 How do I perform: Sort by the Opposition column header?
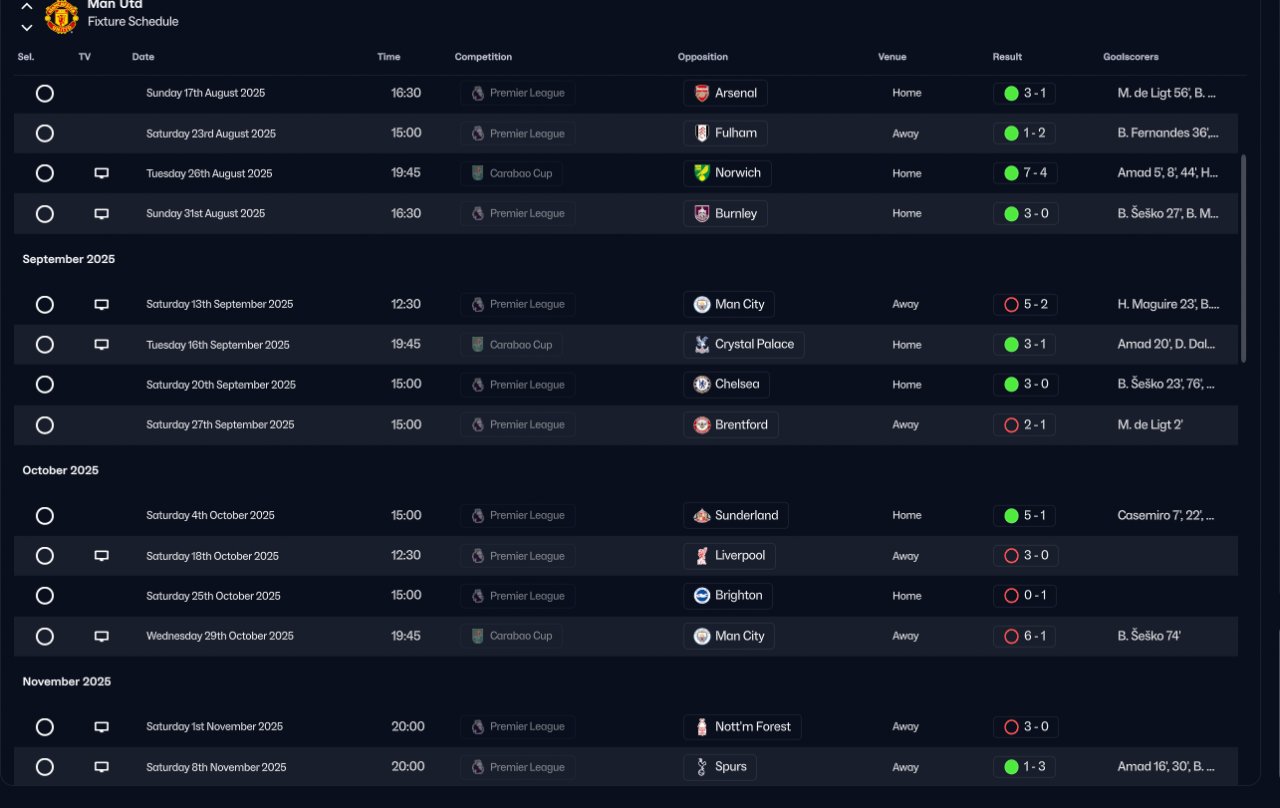click(x=703, y=57)
